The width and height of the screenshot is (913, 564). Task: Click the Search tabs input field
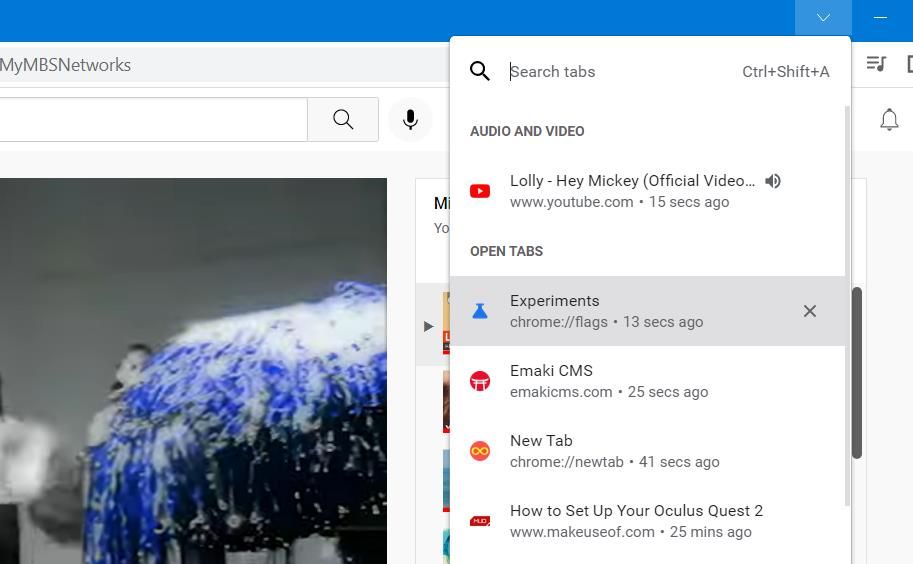(623, 72)
